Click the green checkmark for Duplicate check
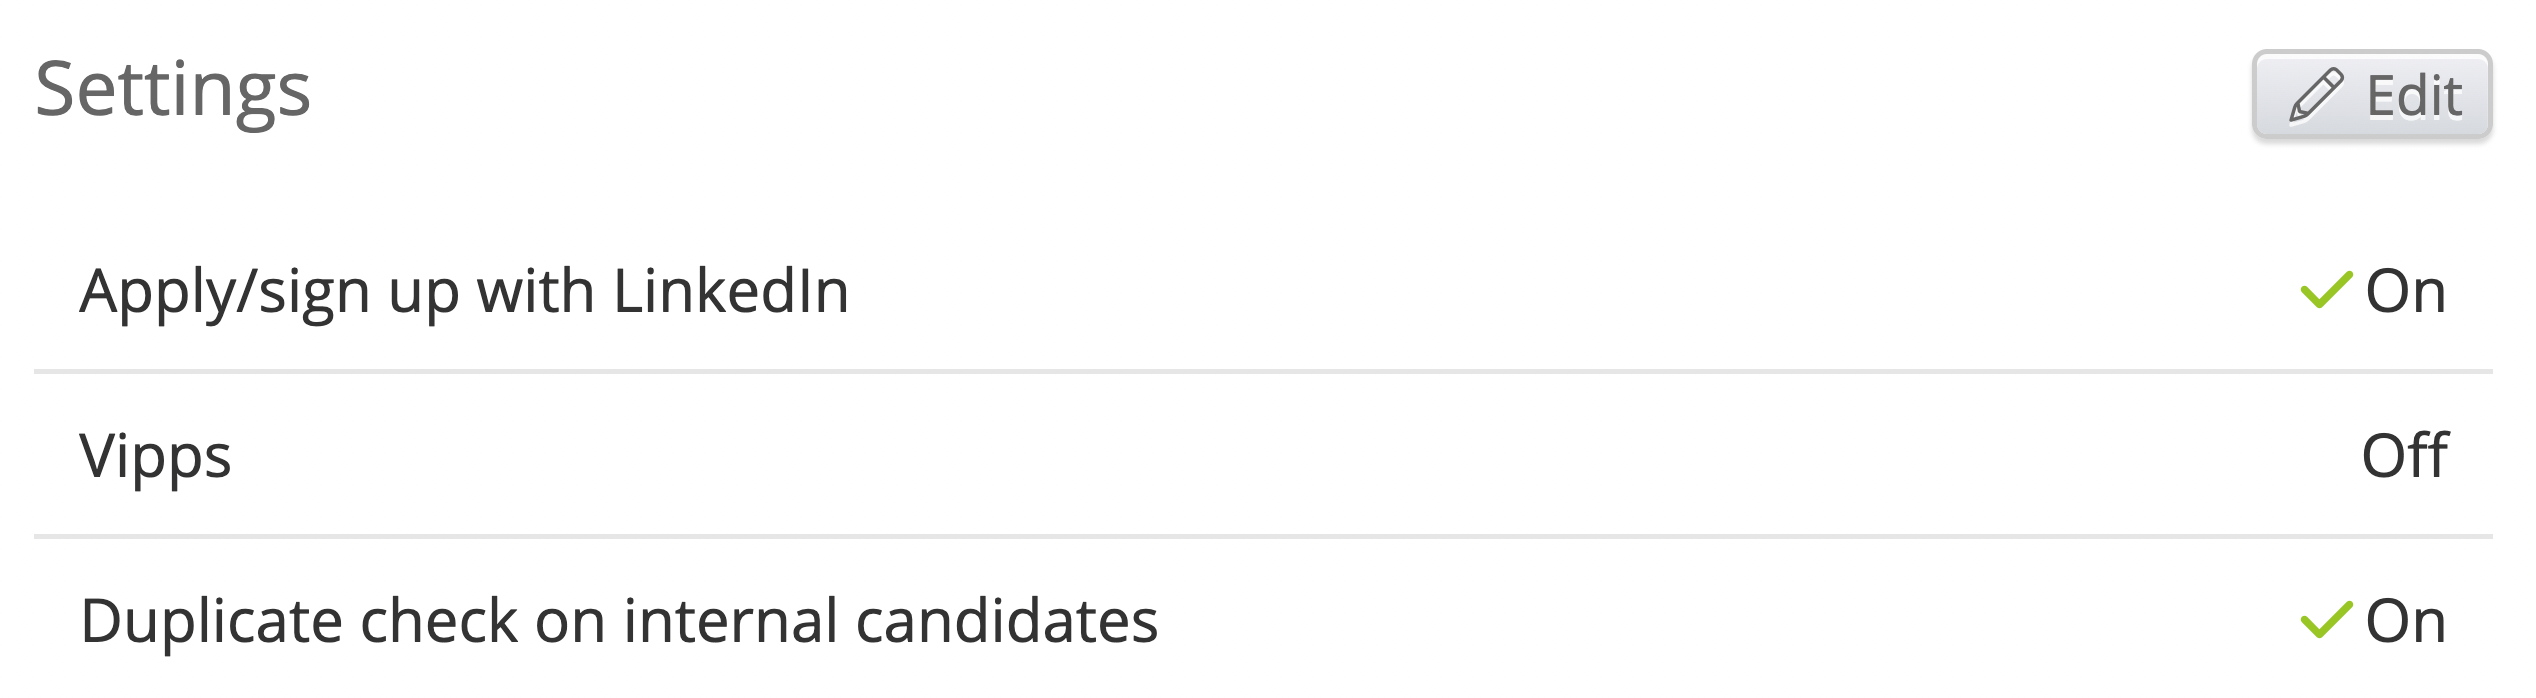The image size is (2536, 698). 2327,620
